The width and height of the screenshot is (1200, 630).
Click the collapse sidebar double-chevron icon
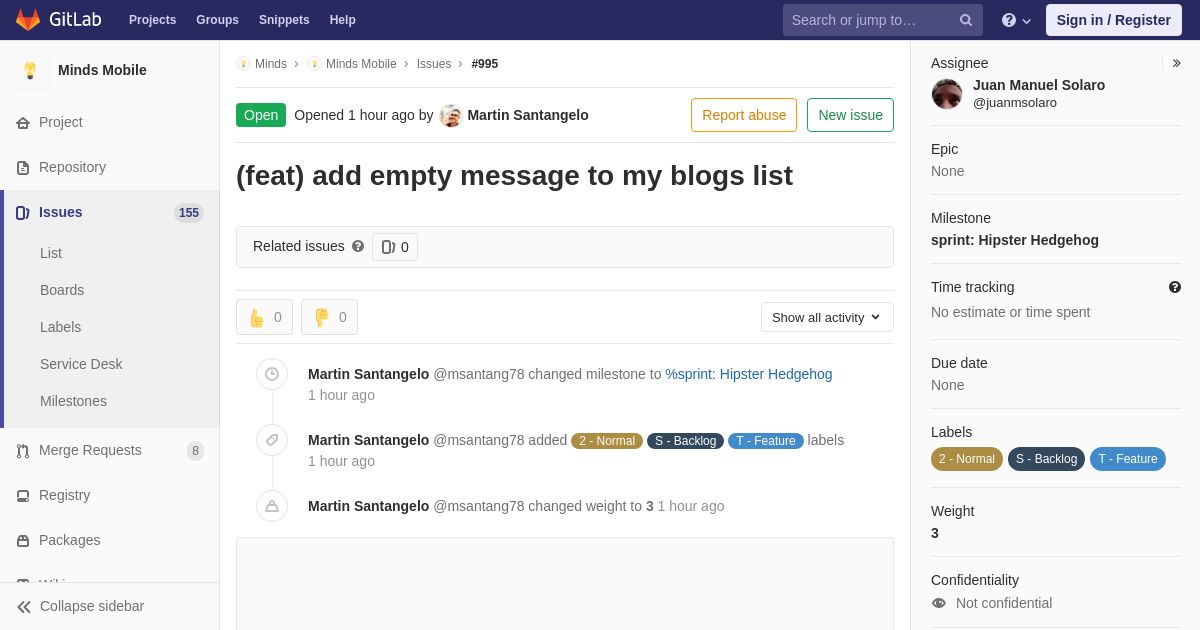coord(24,607)
